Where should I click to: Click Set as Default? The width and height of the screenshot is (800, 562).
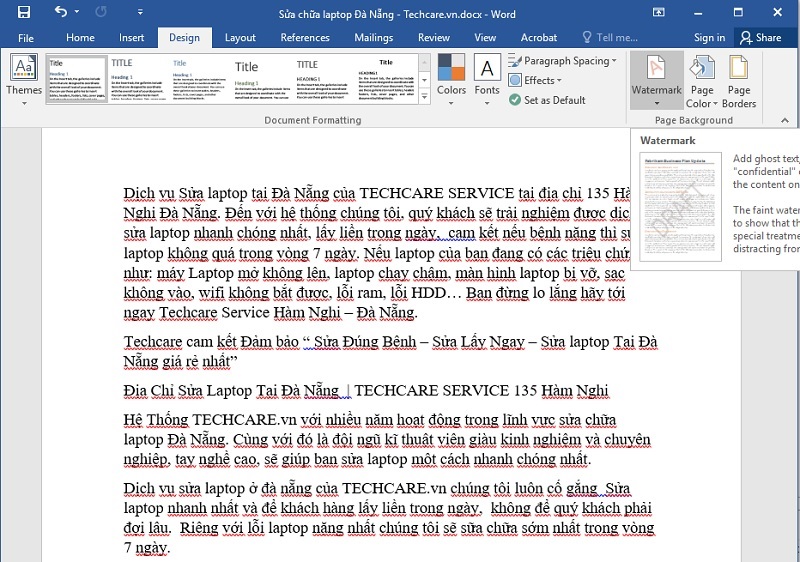point(547,100)
